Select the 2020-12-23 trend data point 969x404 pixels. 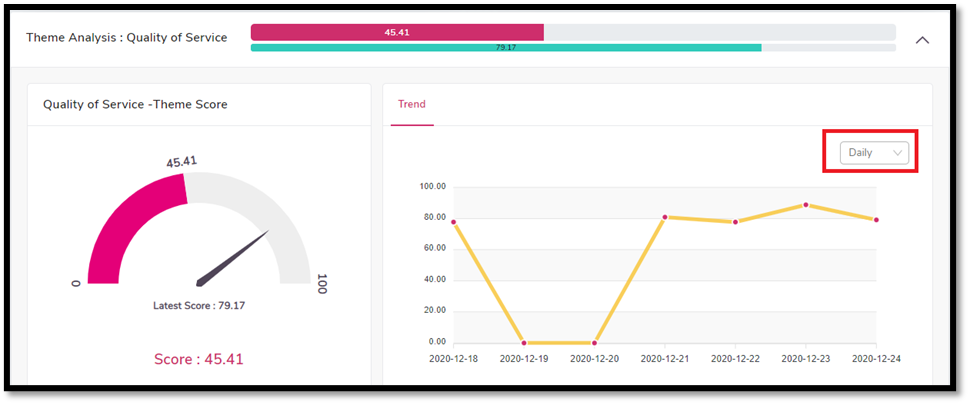tap(806, 204)
